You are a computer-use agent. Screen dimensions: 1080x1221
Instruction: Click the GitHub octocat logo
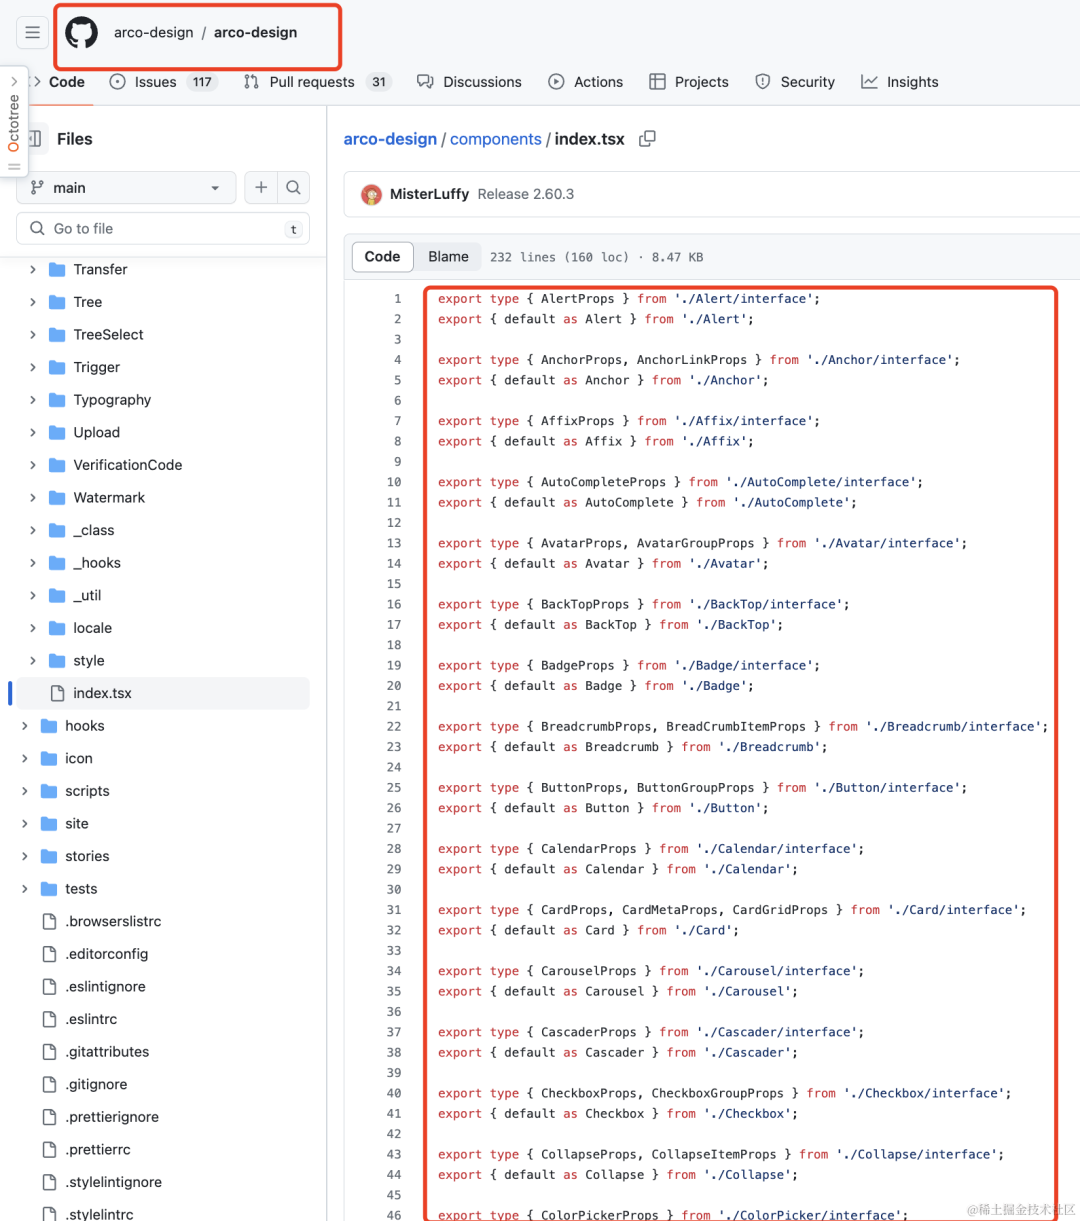point(82,33)
